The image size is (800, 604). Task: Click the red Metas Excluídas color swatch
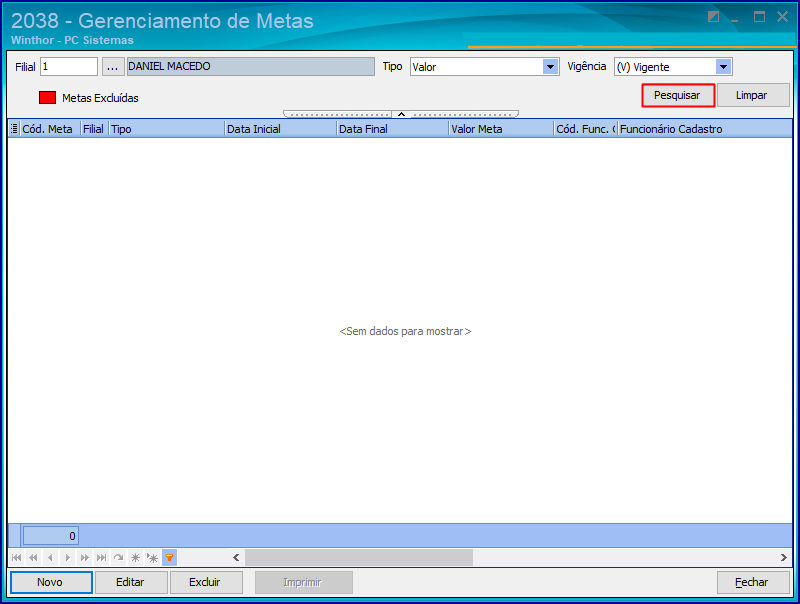(47, 98)
